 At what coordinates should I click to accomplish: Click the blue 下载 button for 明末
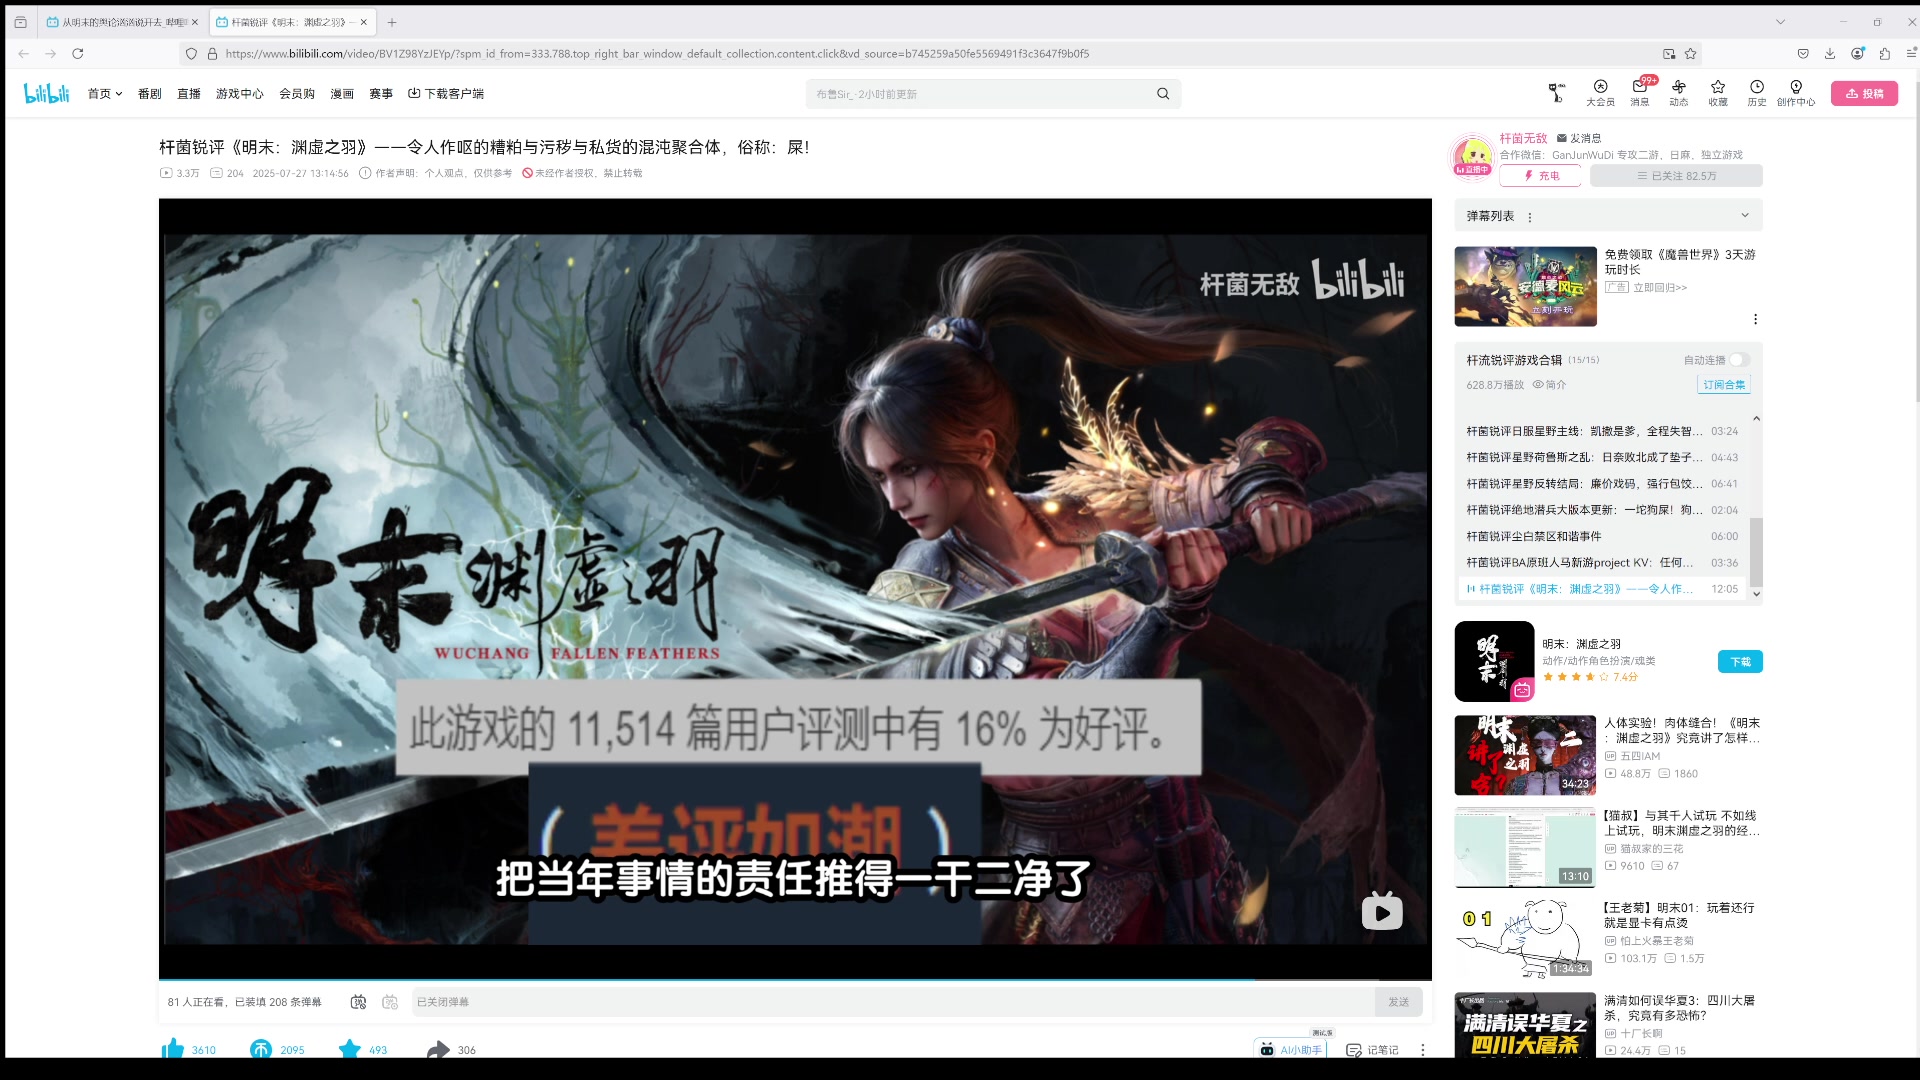pyautogui.click(x=1740, y=662)
